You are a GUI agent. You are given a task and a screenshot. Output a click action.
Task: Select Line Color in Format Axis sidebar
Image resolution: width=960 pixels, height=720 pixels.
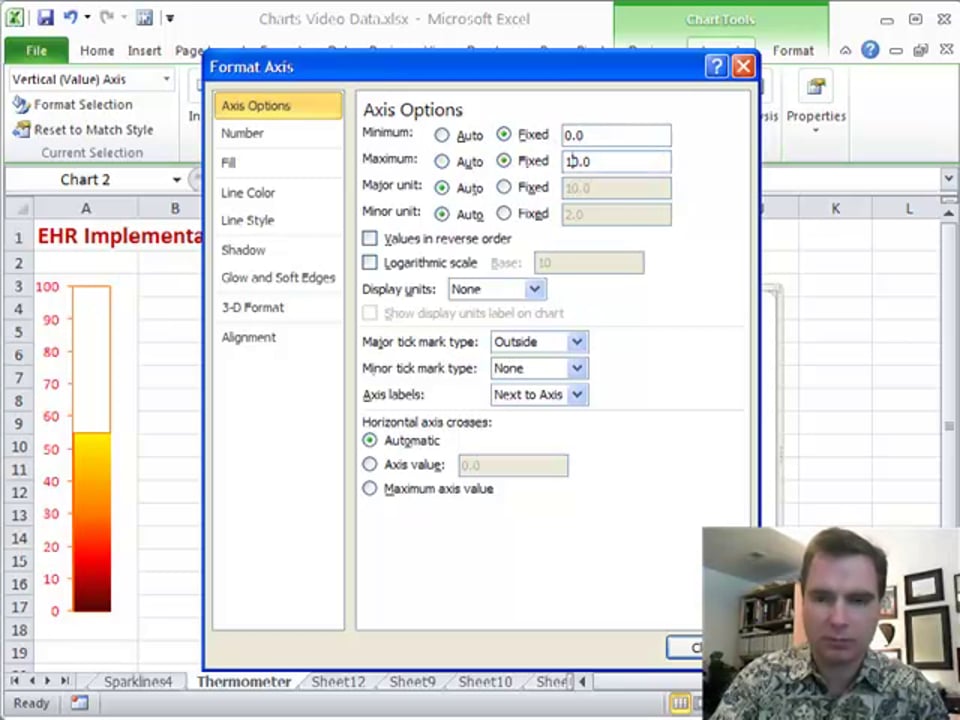(x=248, y=193)
